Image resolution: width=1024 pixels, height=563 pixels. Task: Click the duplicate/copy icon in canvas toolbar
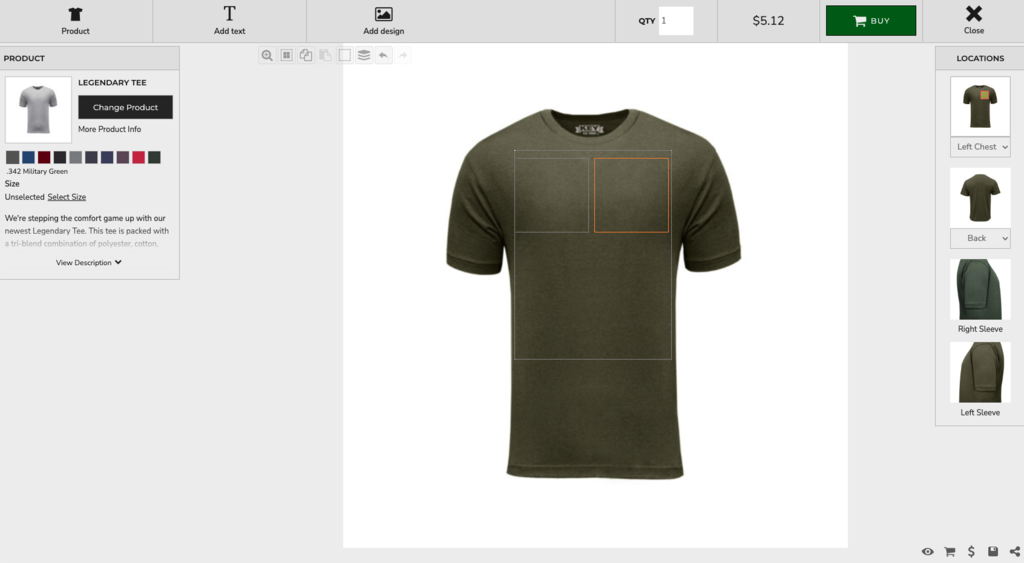(306, 56)
